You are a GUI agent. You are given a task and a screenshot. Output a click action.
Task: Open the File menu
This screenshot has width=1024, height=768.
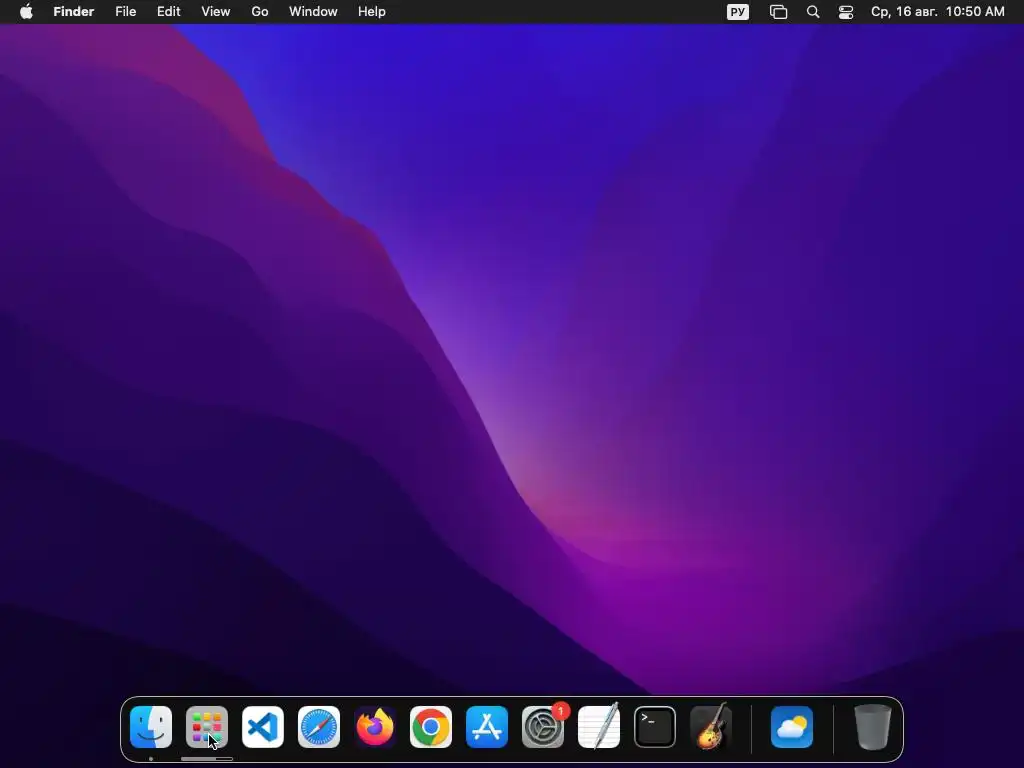125,12
